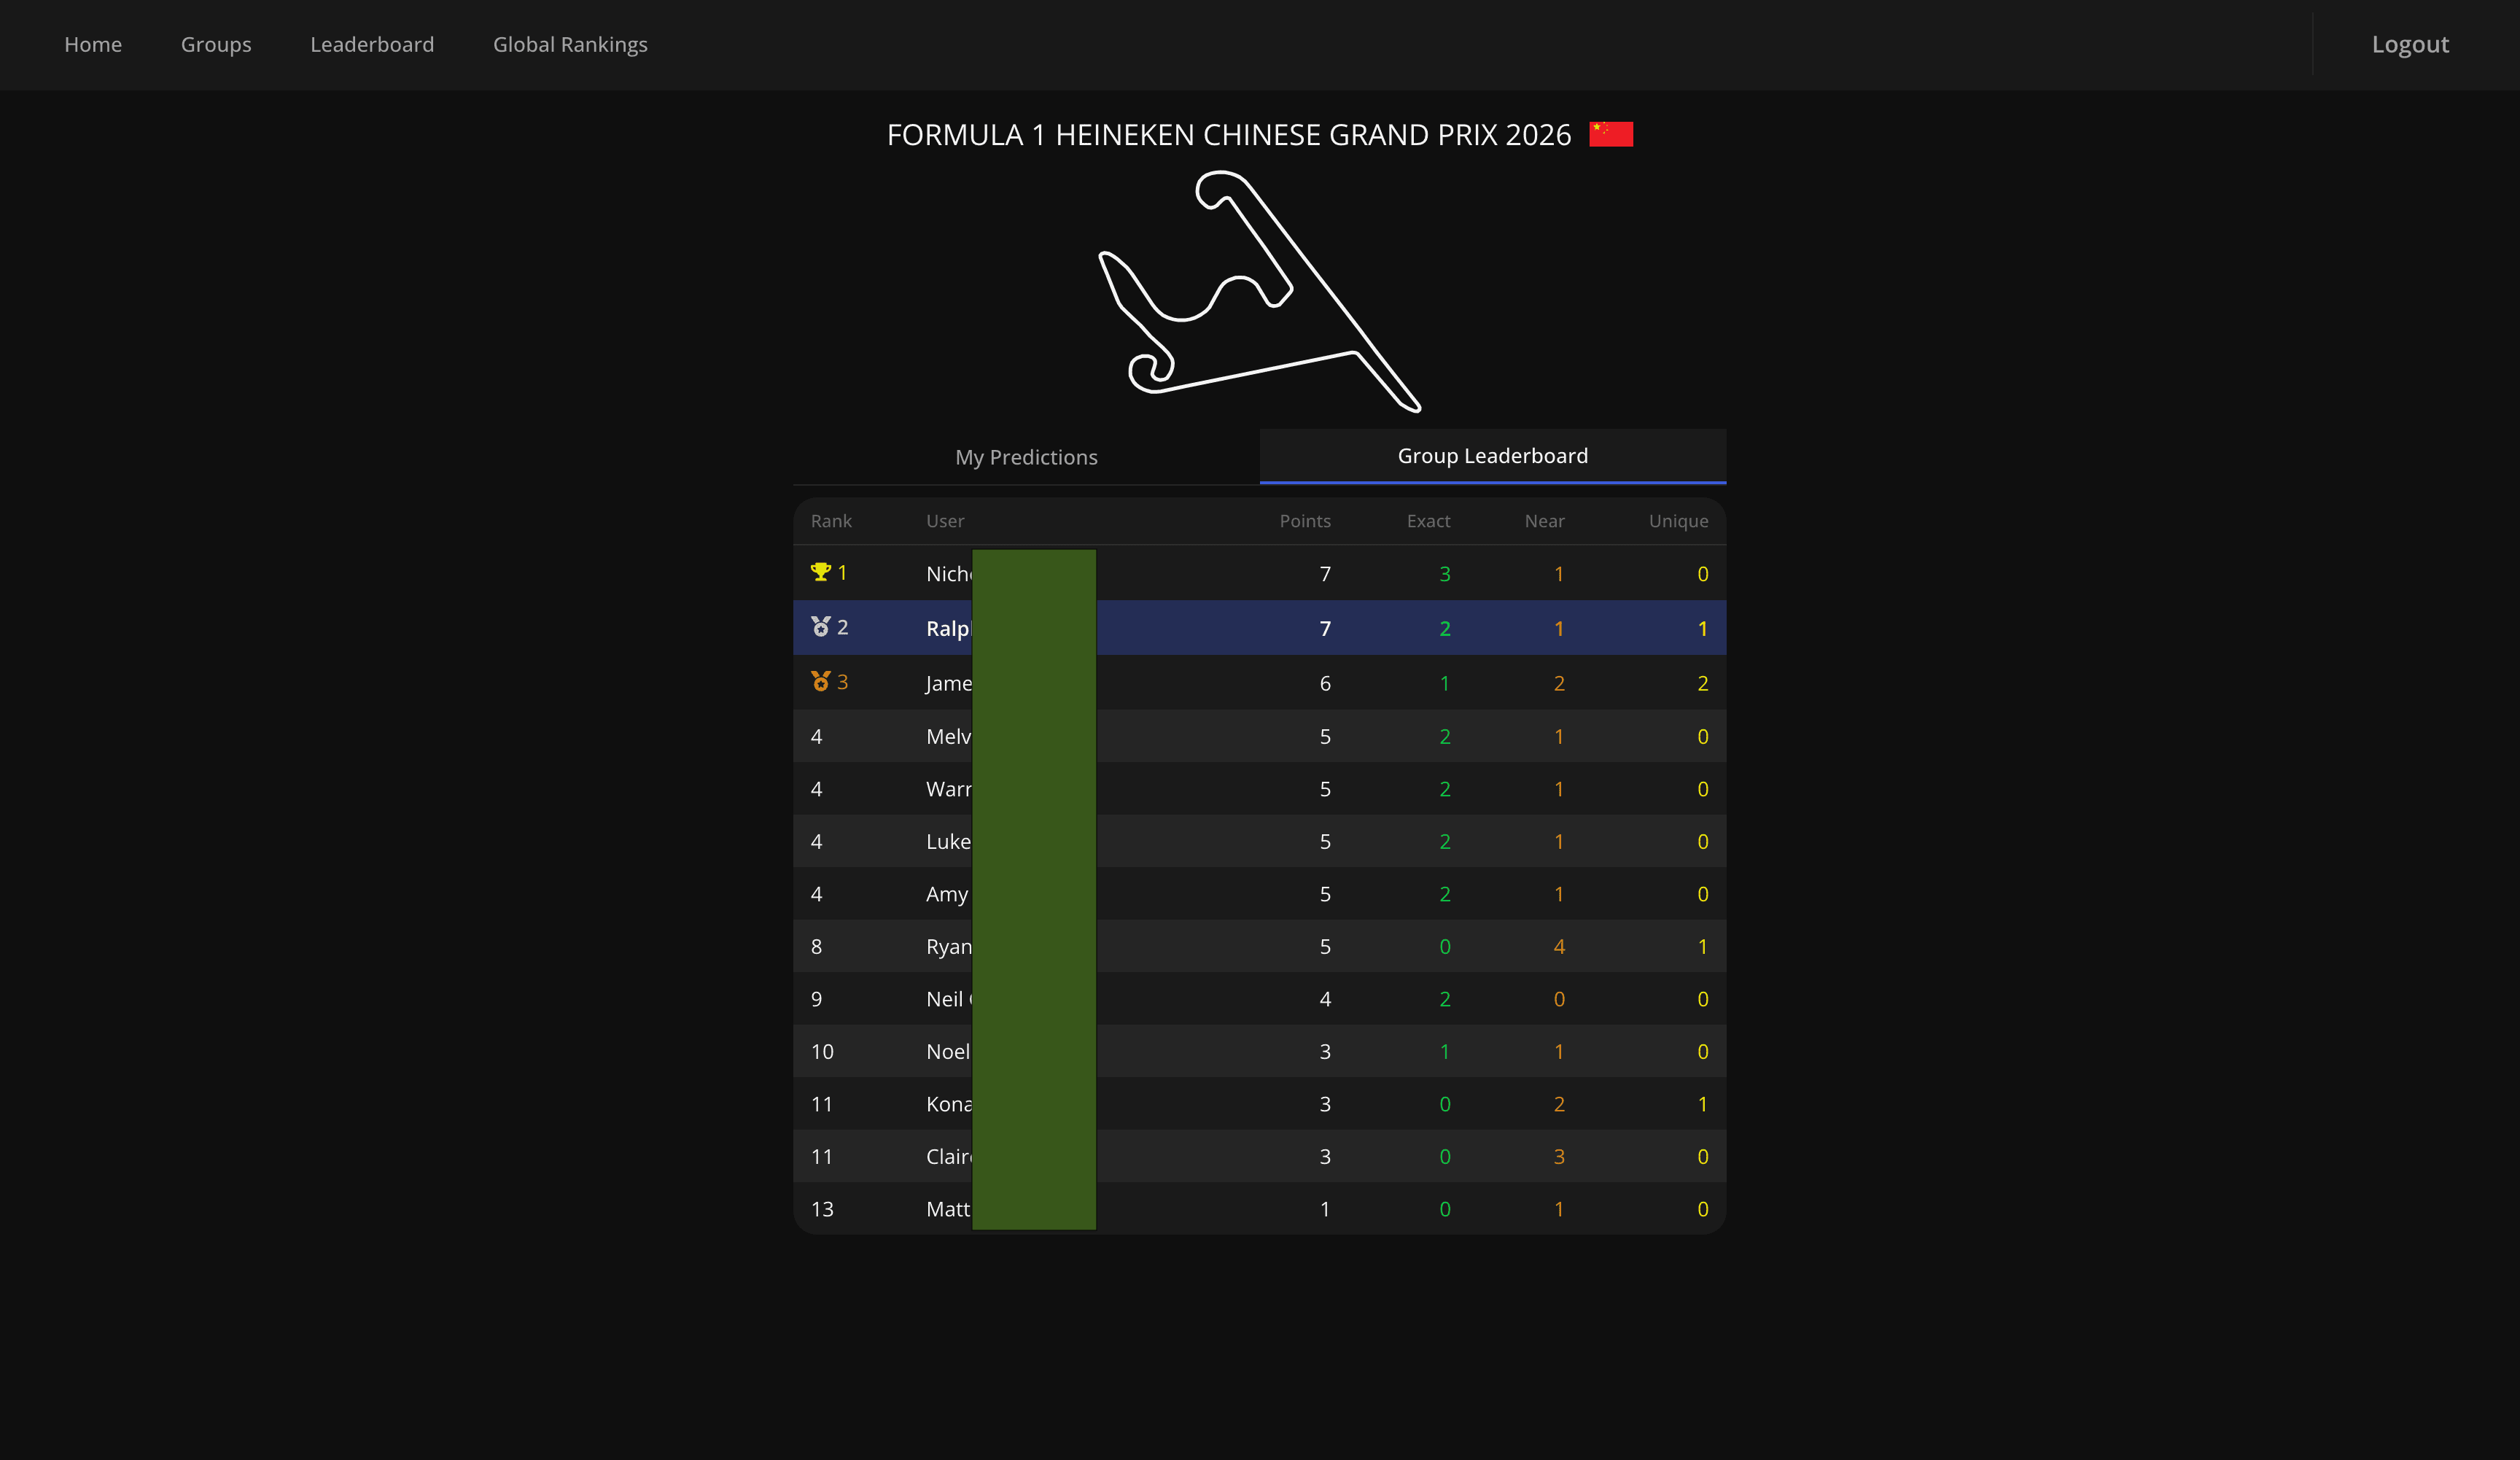This screenshot has height=1460, width=2520.
Task: Navigate to the Groups section
Action: 216,44
